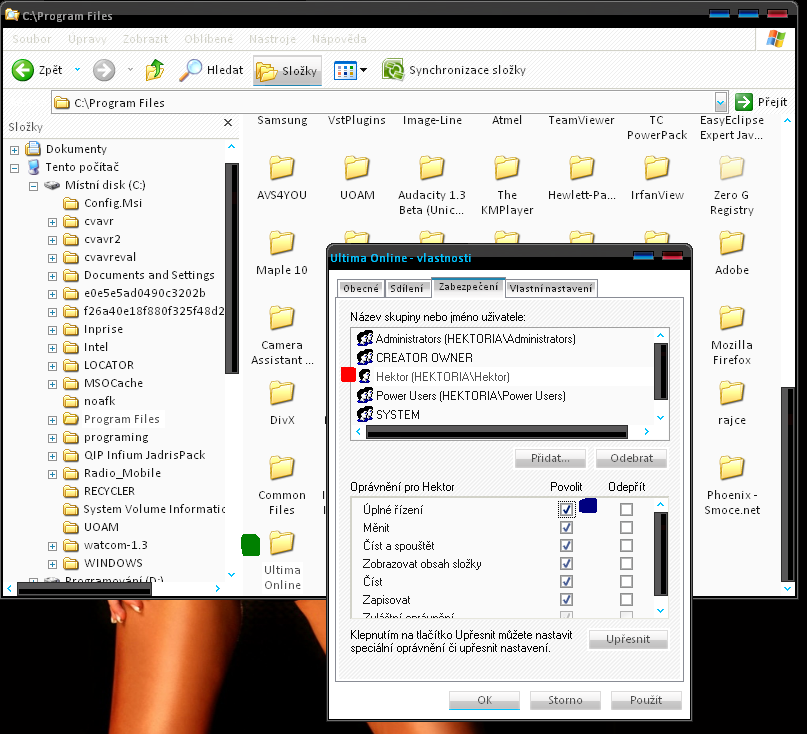The width and height of the screenshot is (807, 734).
Task: Select the rajce folder icon
Action: tap(732, 393)
